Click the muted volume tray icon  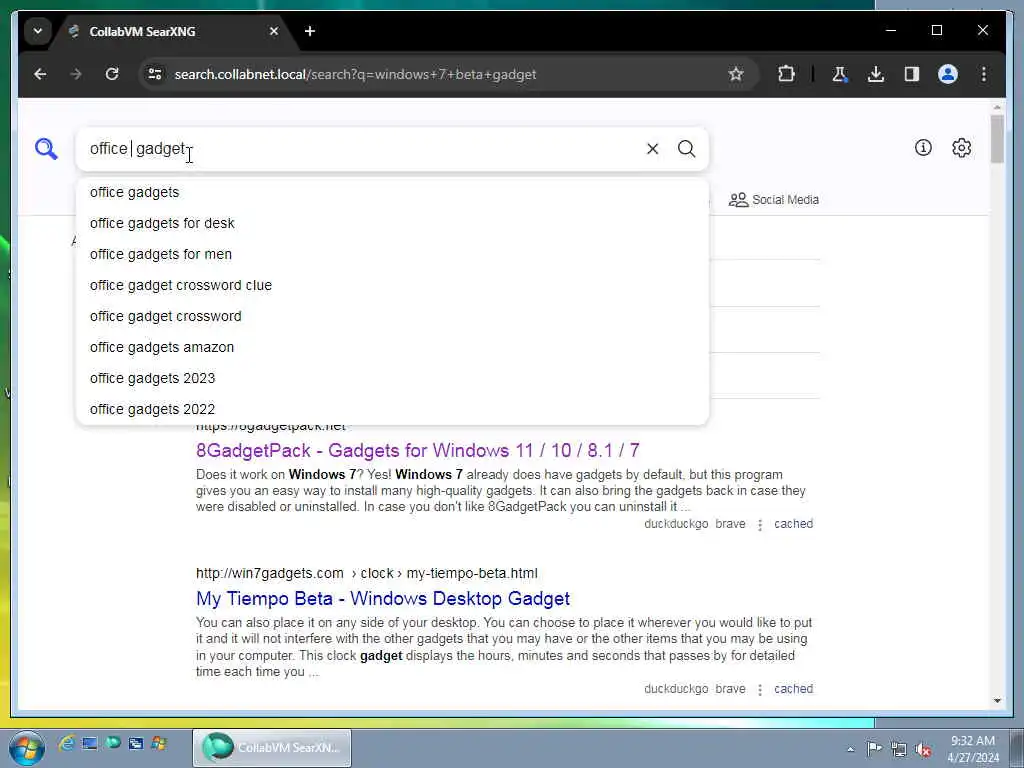pos(923,749)
